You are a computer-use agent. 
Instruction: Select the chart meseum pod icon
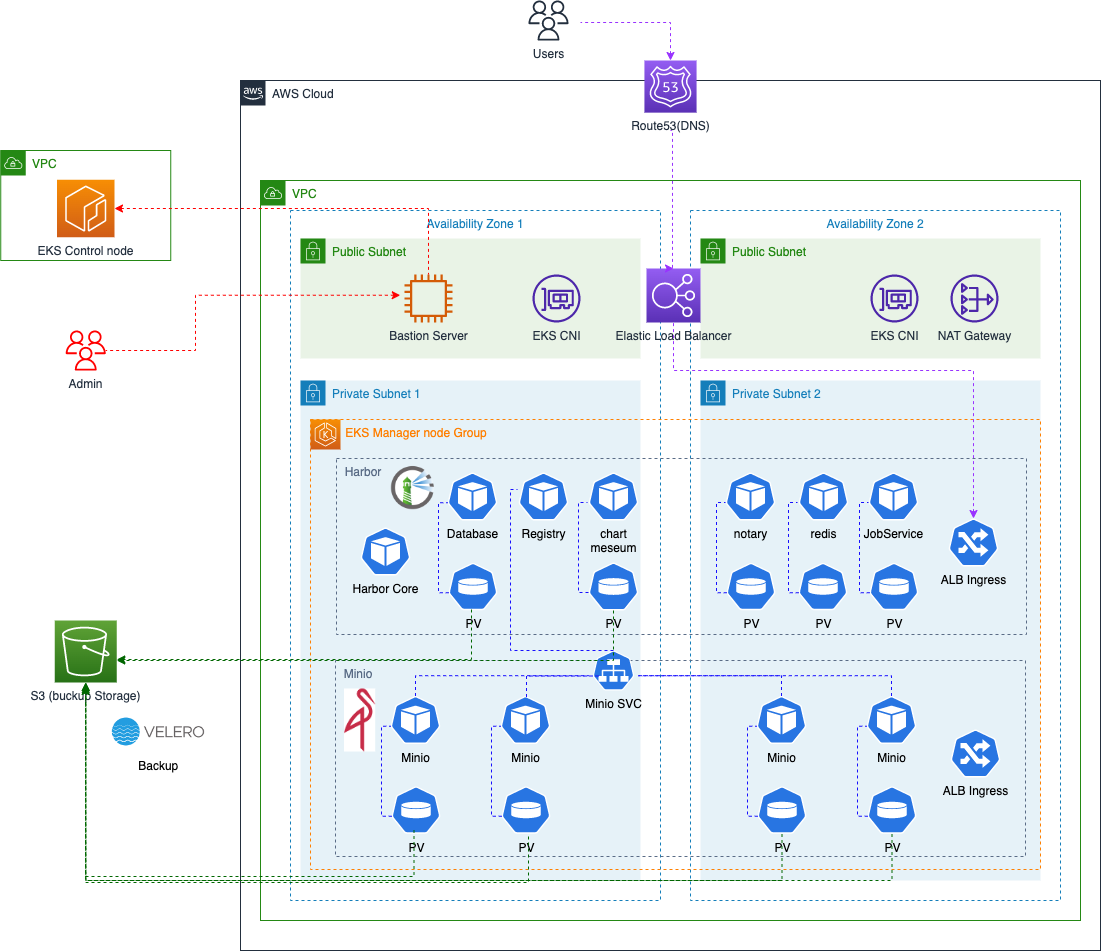pos(614,497)
